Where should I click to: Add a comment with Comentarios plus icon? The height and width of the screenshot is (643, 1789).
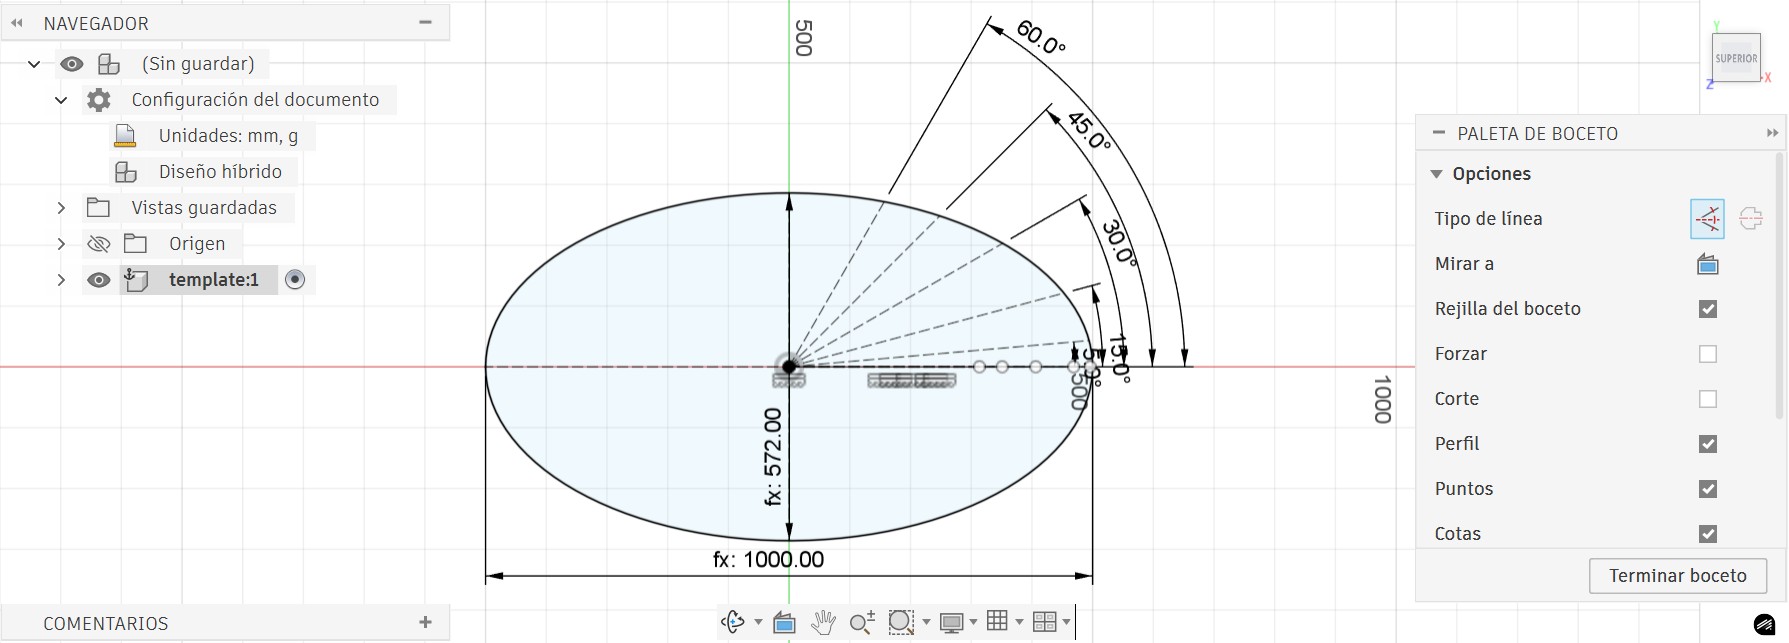click(x=425, y=622)
